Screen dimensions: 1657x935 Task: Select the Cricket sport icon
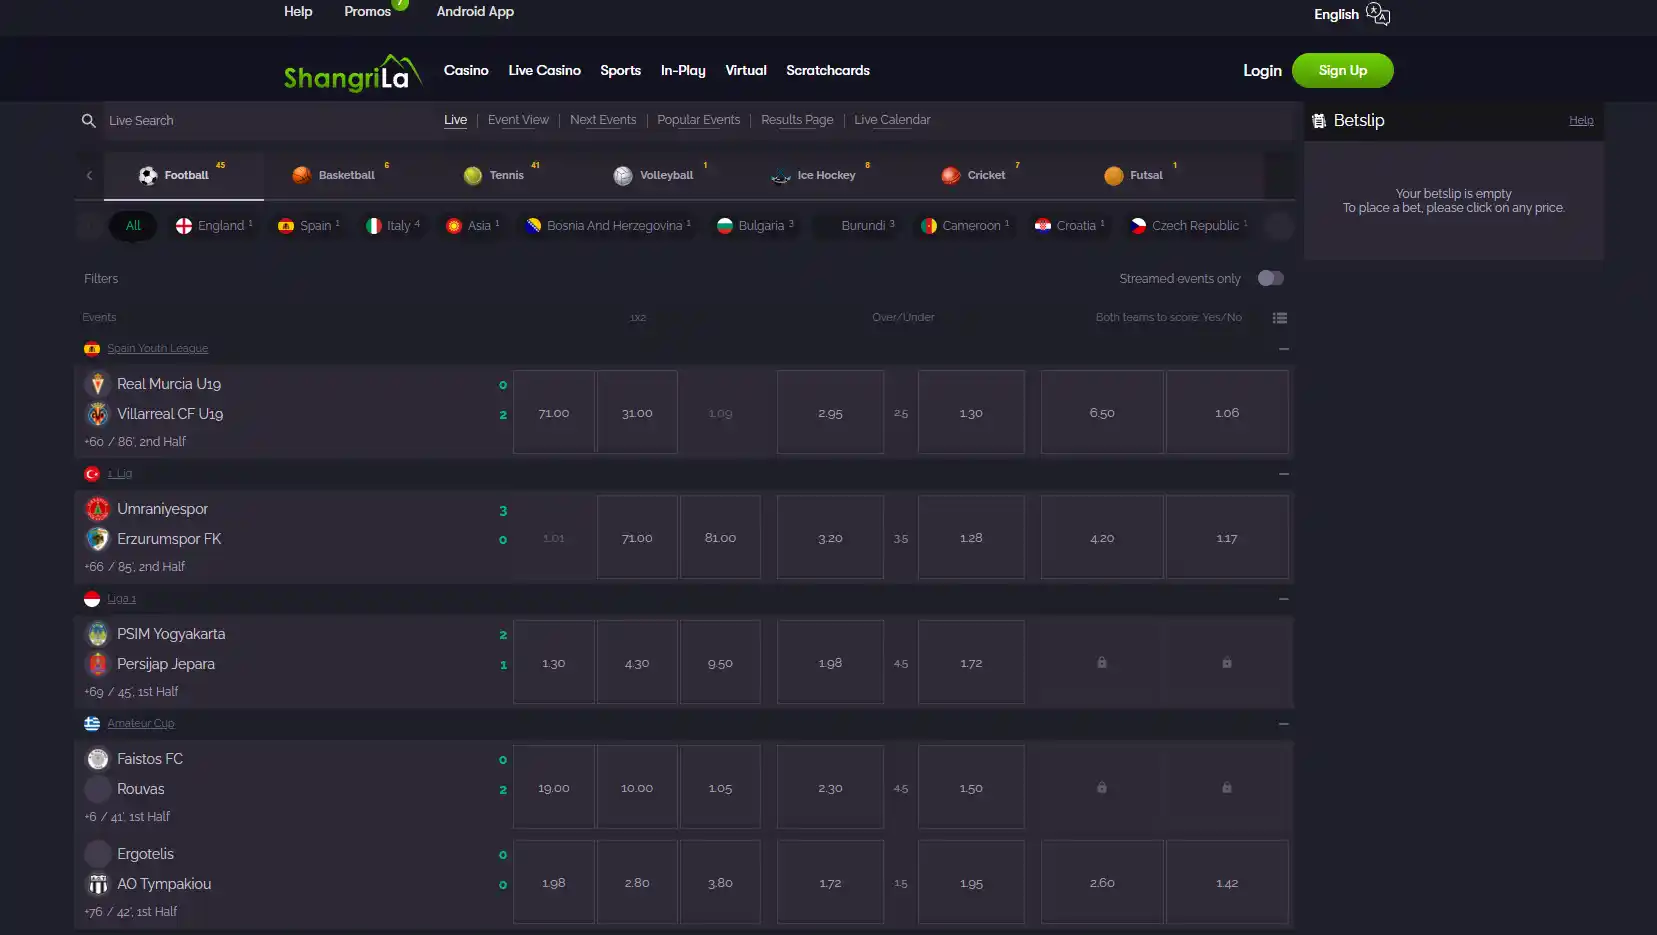pyautogui.click(x=951, y=175)
